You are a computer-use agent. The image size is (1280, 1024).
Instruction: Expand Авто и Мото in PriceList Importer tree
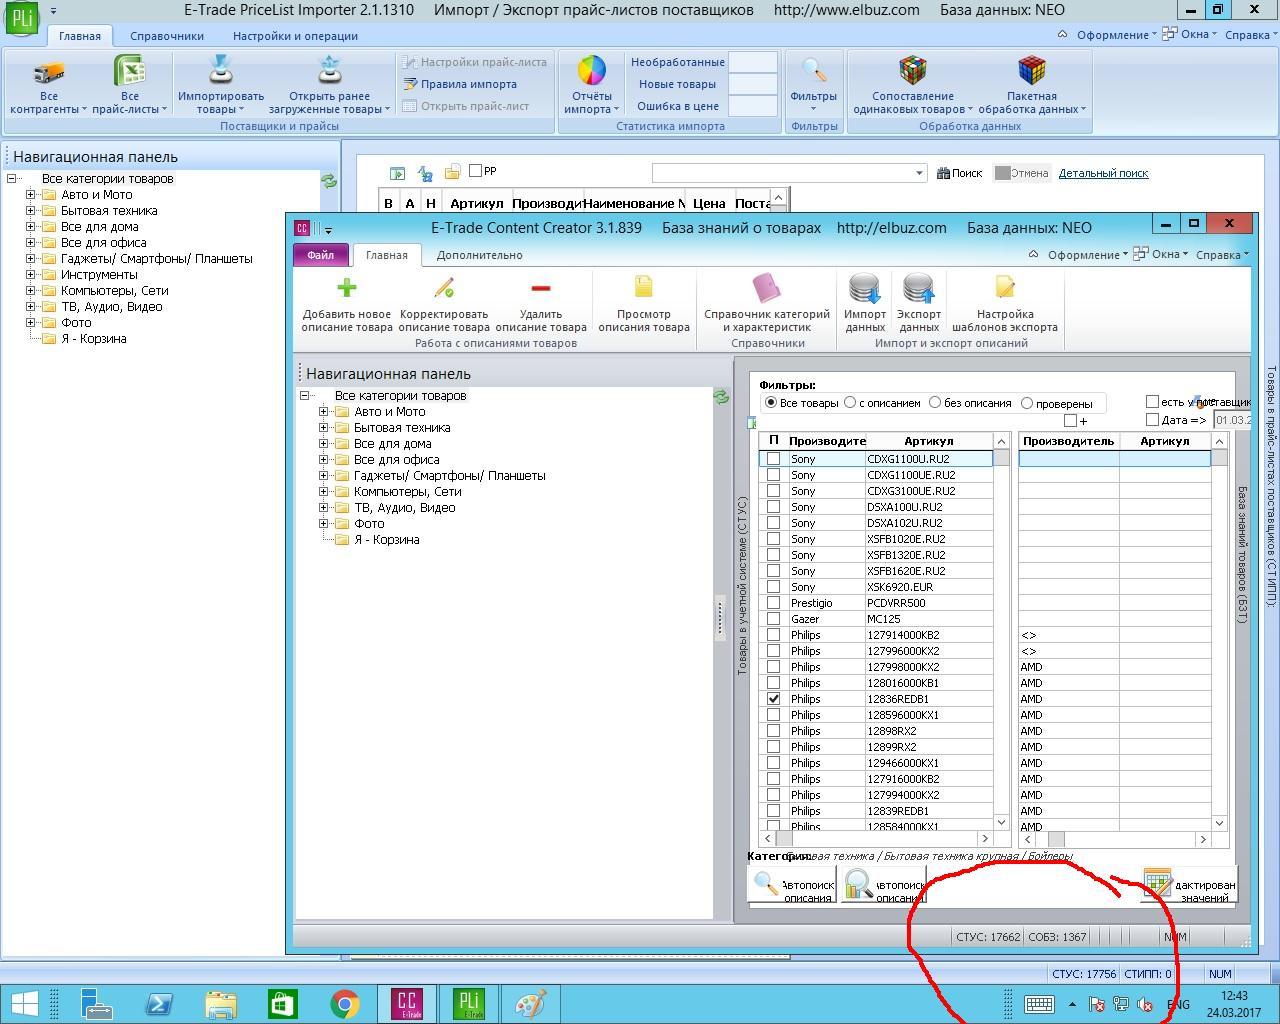click(31, 195)
